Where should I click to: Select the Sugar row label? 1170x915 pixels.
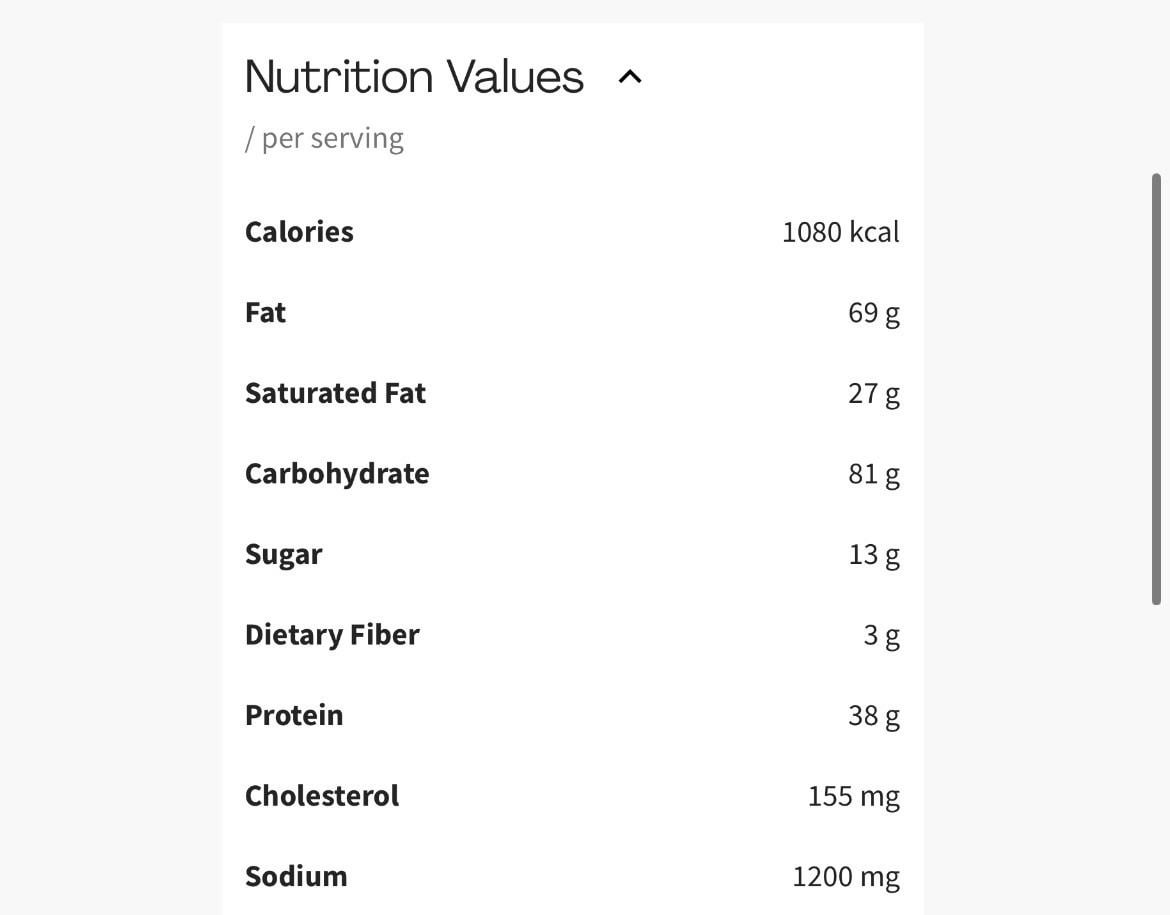click(x=283, y=555)
